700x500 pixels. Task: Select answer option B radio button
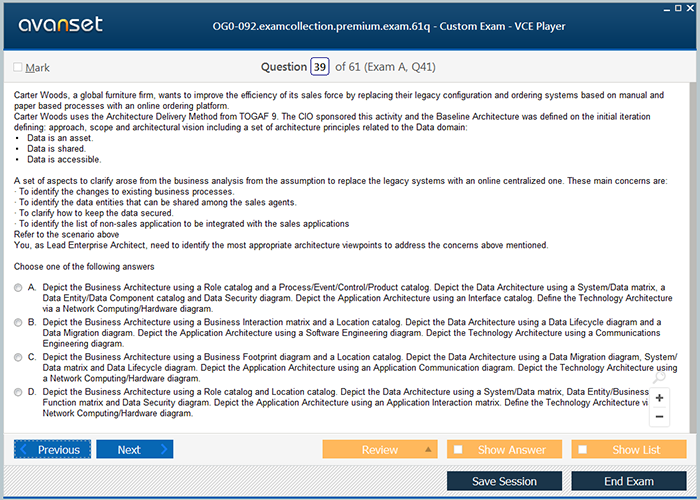point(18,323)
